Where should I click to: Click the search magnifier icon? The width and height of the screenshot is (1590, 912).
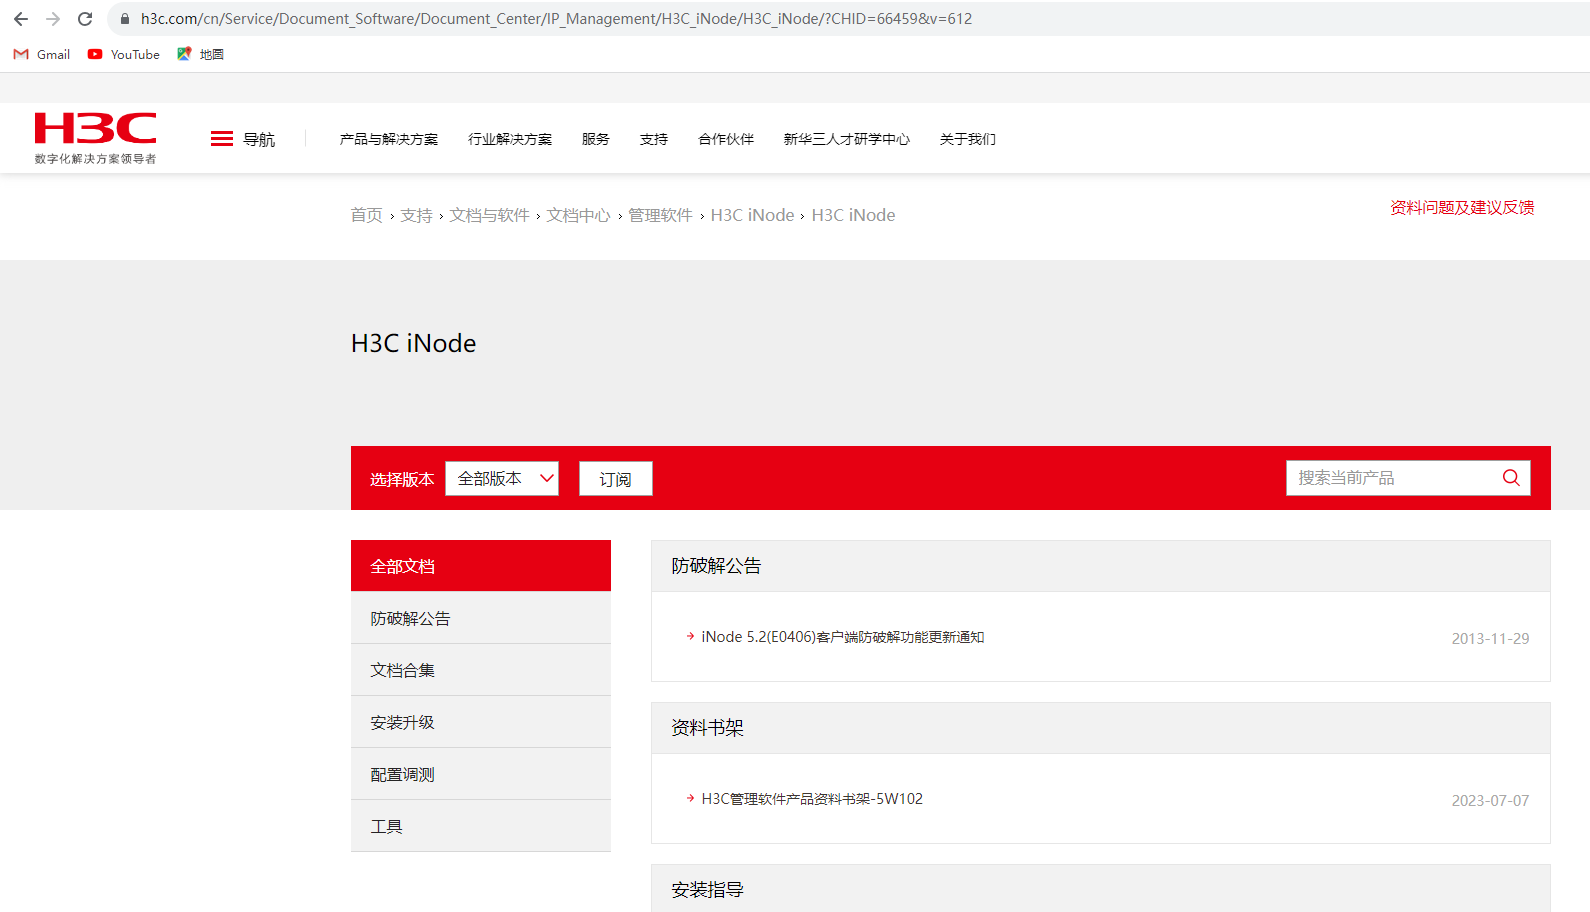coord(1511,478)
